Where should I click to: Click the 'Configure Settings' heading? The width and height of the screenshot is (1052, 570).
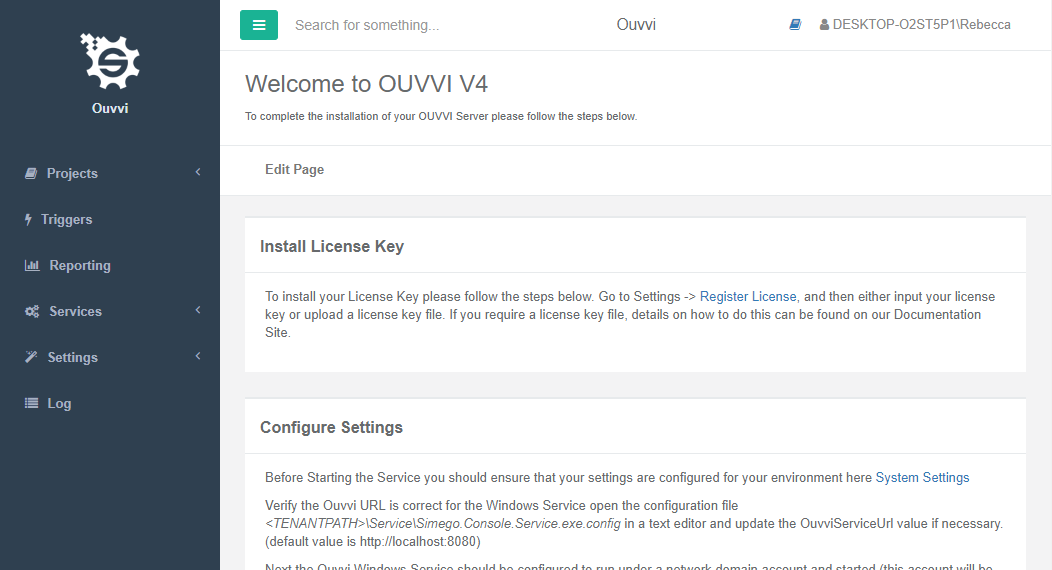(331, 428)
